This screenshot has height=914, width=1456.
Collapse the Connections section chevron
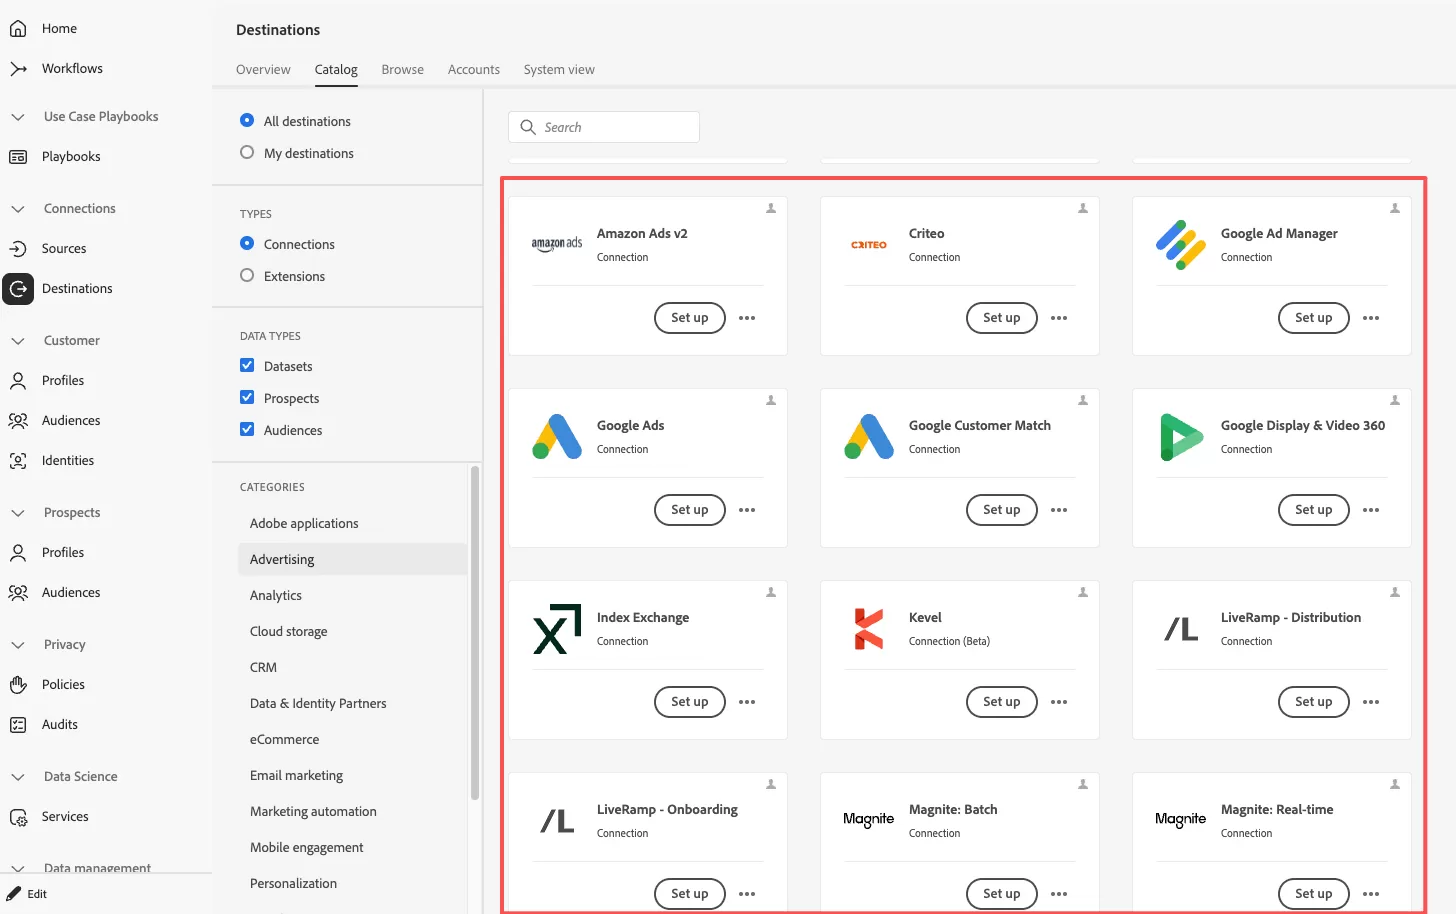click(18, 209)
